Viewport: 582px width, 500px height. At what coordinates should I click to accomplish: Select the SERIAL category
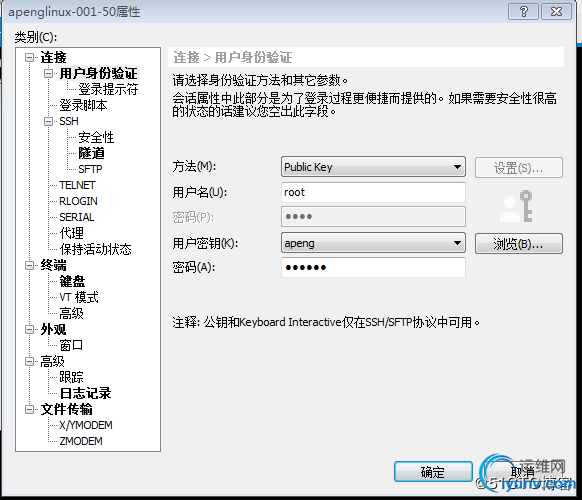point(77,217)
